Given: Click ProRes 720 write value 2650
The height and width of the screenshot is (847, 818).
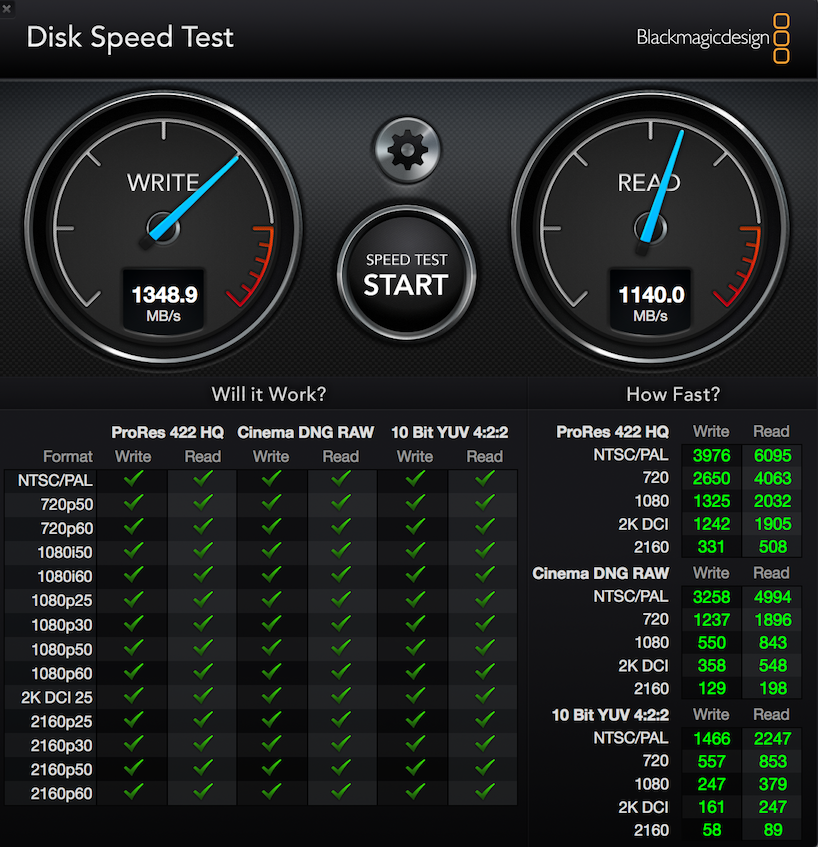Looking at the screenshot, I should 712,478.
